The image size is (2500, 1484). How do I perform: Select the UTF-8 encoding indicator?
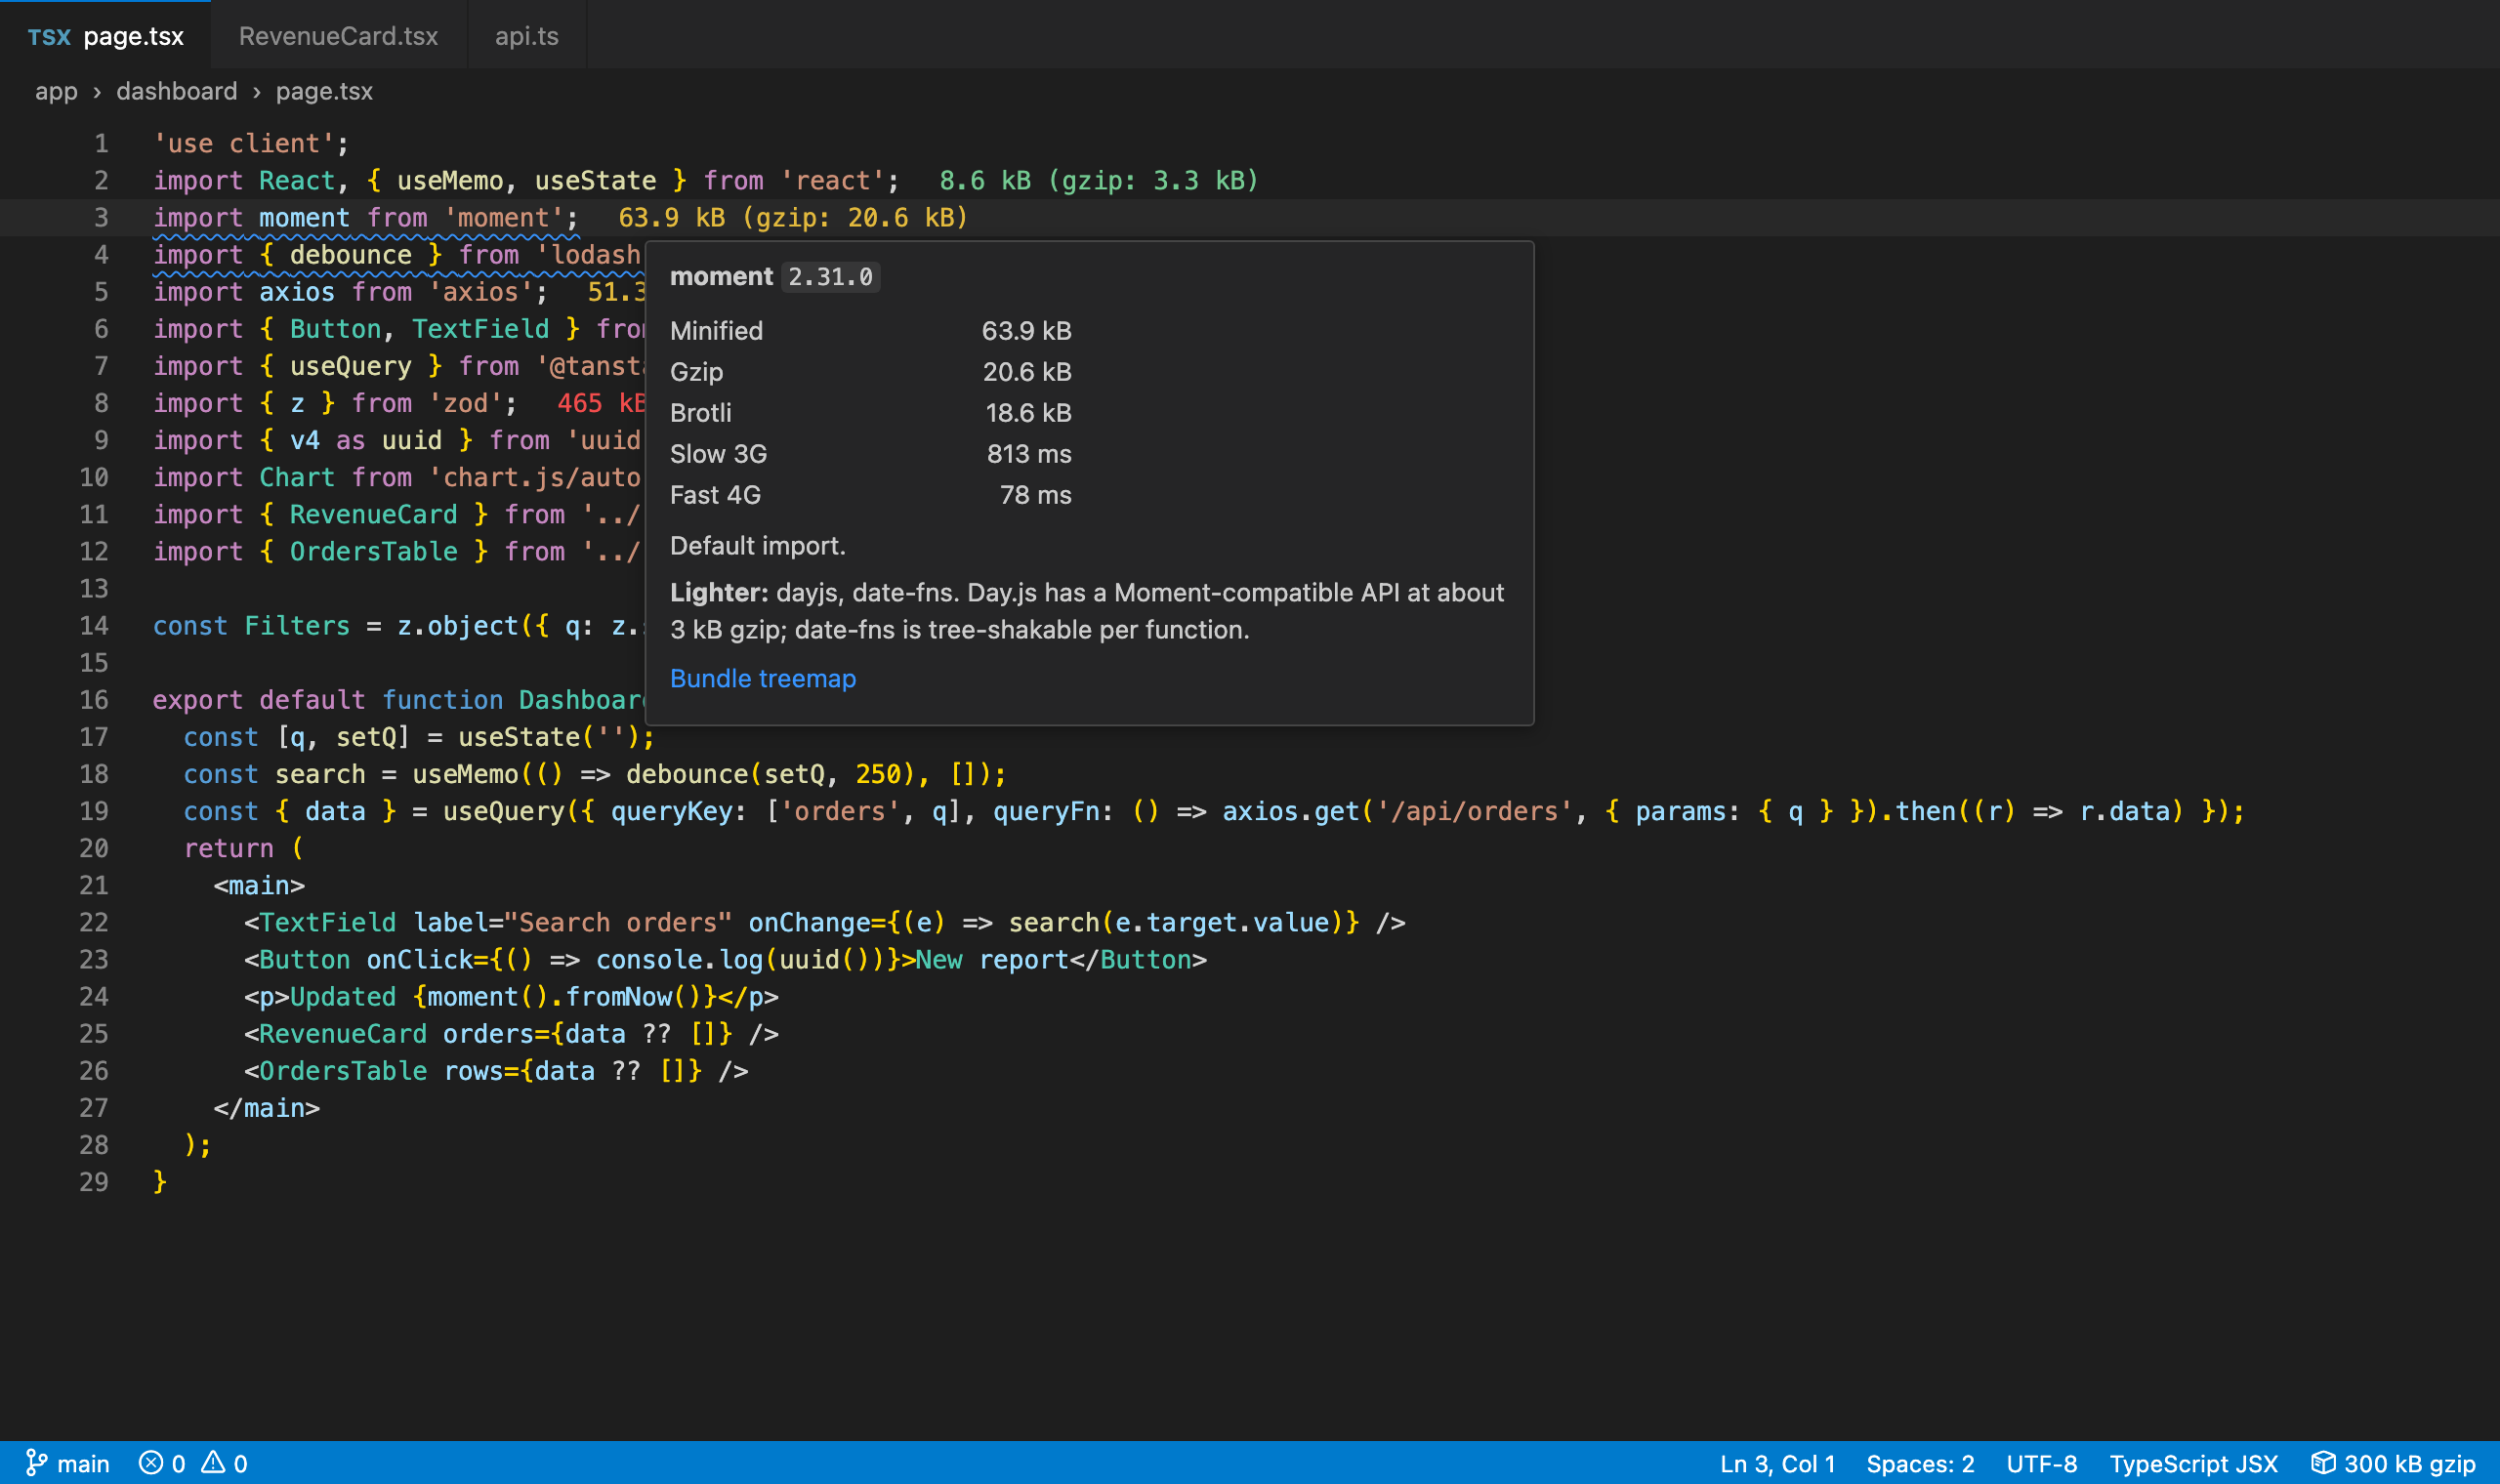pyautogui.click(x=2041, y=1463)
